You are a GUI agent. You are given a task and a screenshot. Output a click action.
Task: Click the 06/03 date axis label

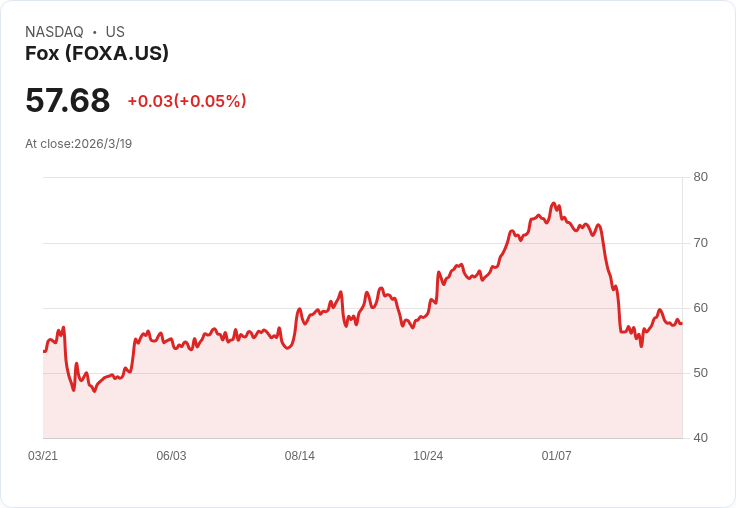tap(171, 455)
